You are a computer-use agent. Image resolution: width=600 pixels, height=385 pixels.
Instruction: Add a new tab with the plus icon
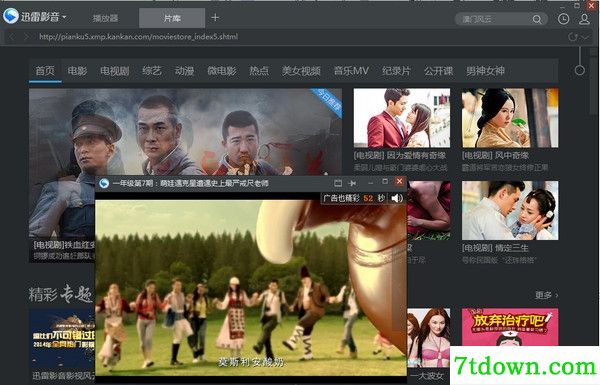tap(215, 17)
